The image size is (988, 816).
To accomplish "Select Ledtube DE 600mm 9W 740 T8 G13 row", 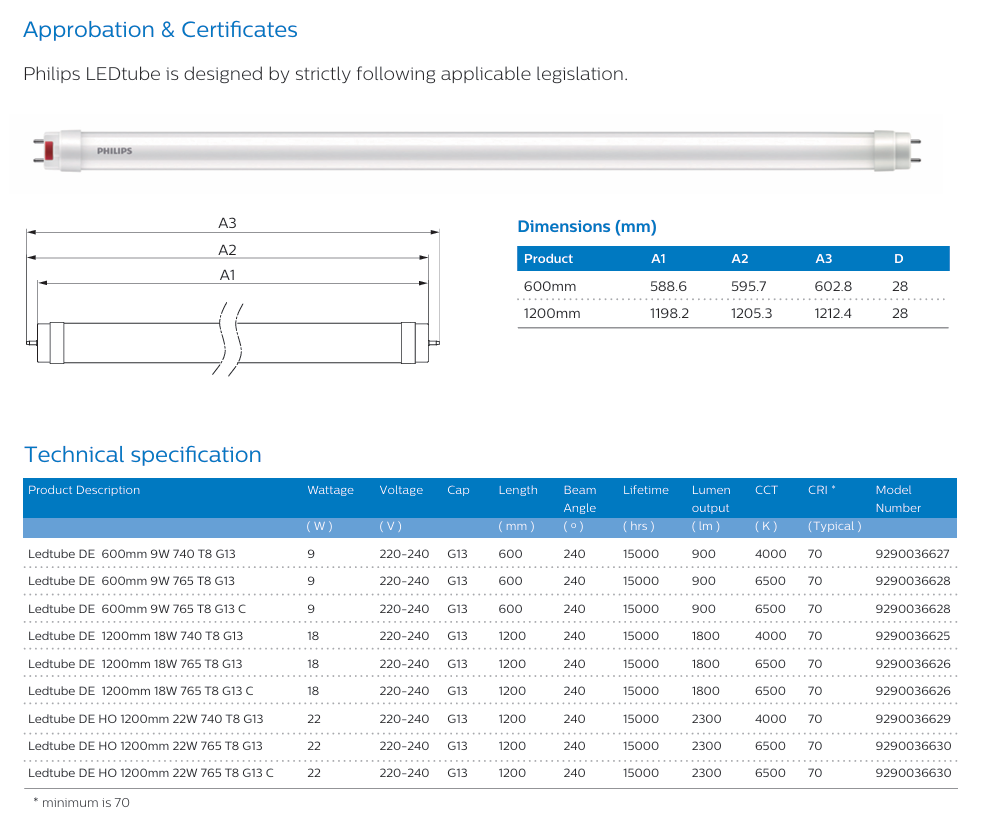I will [490, 554].
